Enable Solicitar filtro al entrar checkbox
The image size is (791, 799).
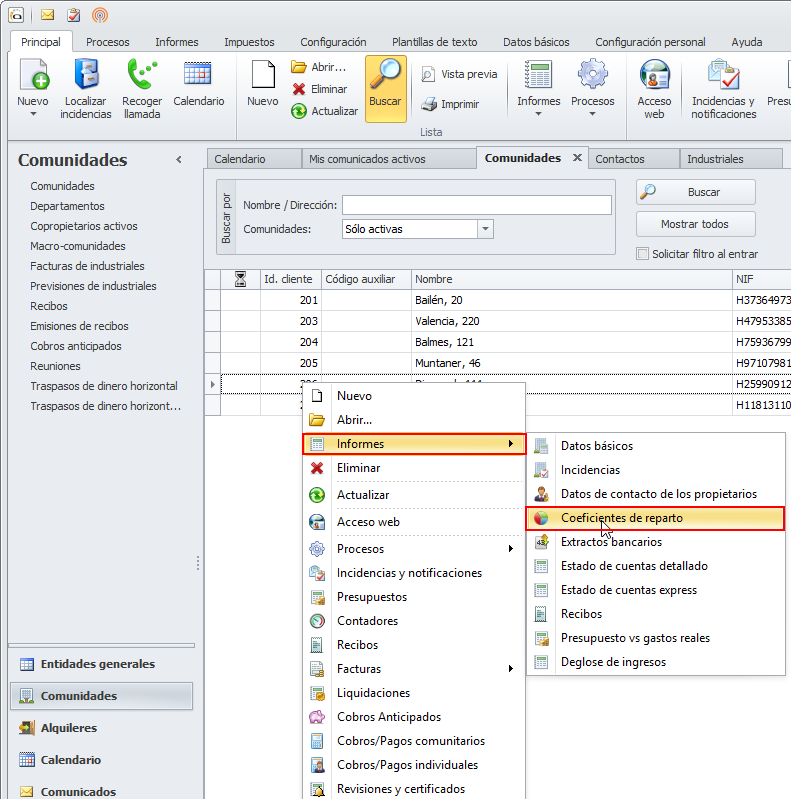[x=643, y=255]
